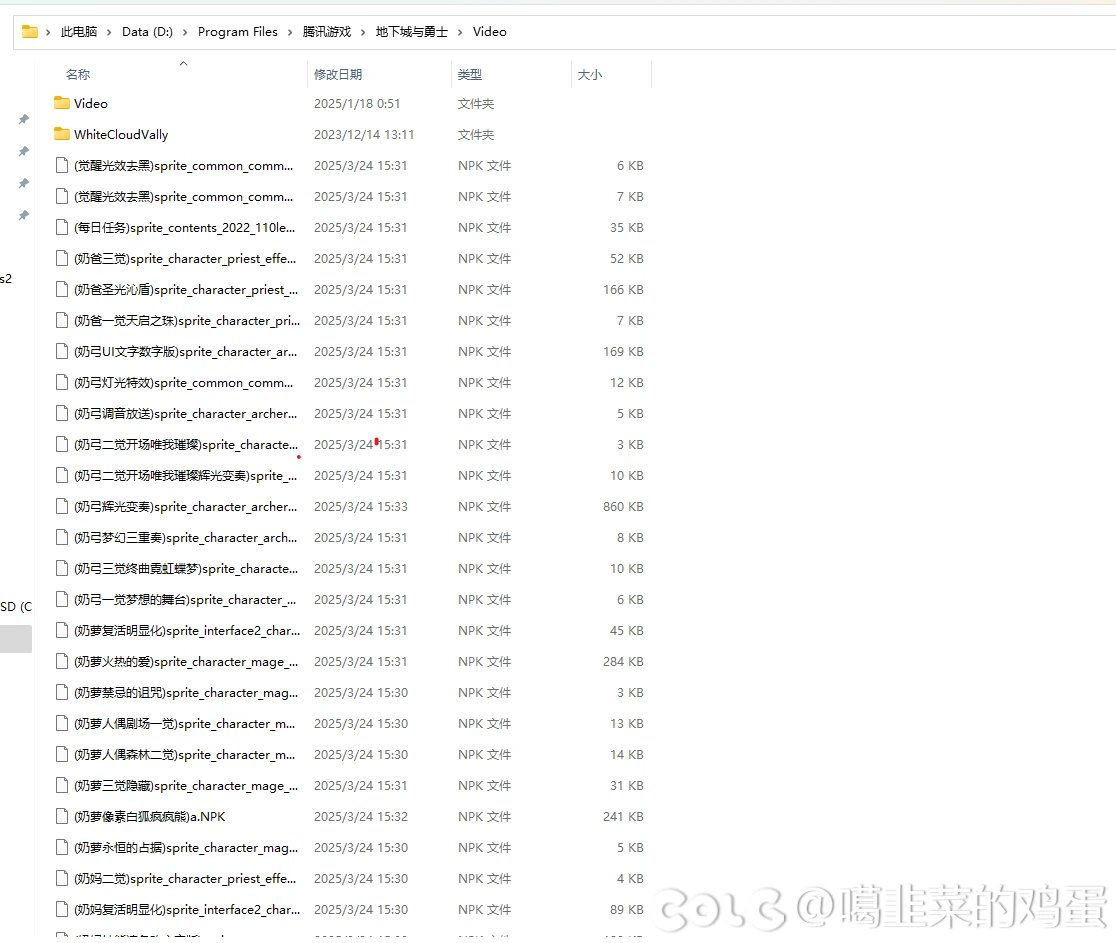
Task: Expand the chevron between folder icon and 此电脑
Action: coord(48,32)
